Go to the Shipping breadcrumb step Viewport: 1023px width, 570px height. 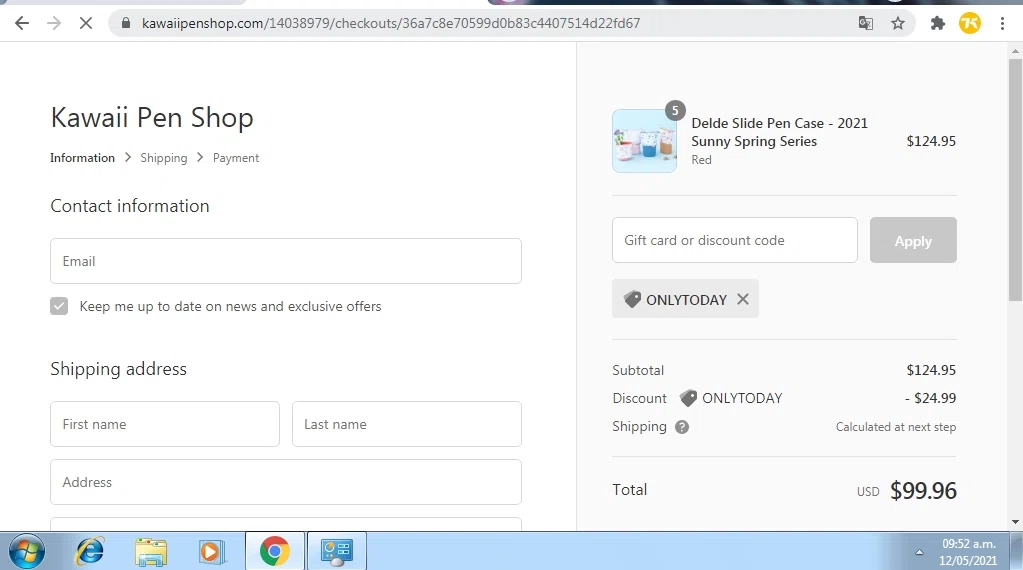tap(164, 158)
